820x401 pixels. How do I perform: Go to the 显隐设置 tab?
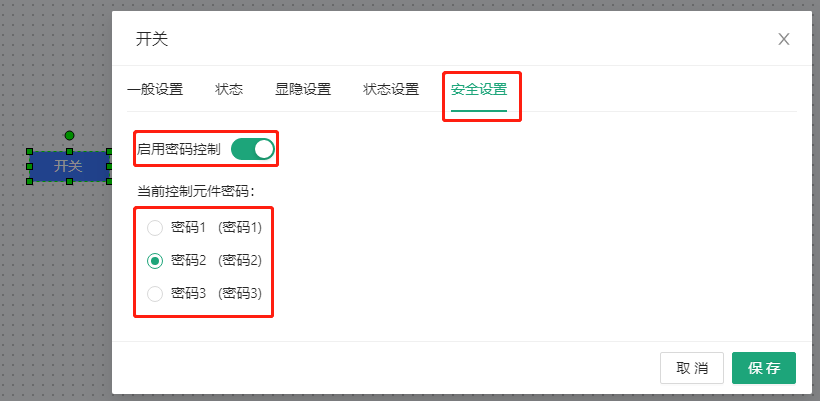coord(303,89)
